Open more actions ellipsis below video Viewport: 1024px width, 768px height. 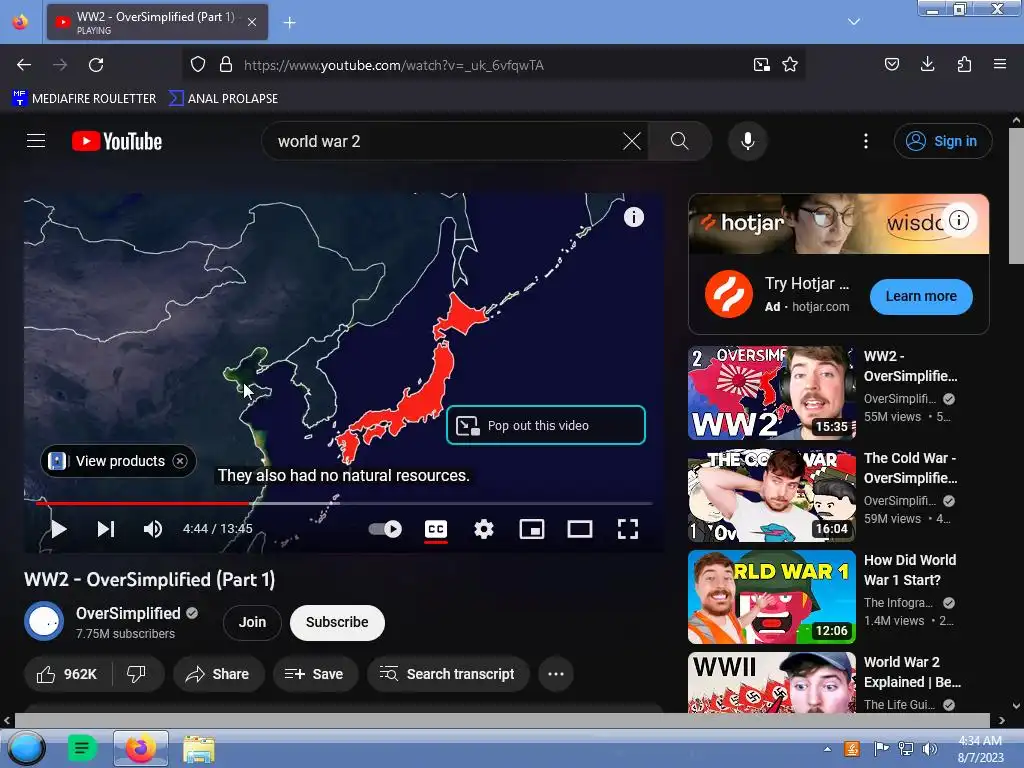coord(556,674)
